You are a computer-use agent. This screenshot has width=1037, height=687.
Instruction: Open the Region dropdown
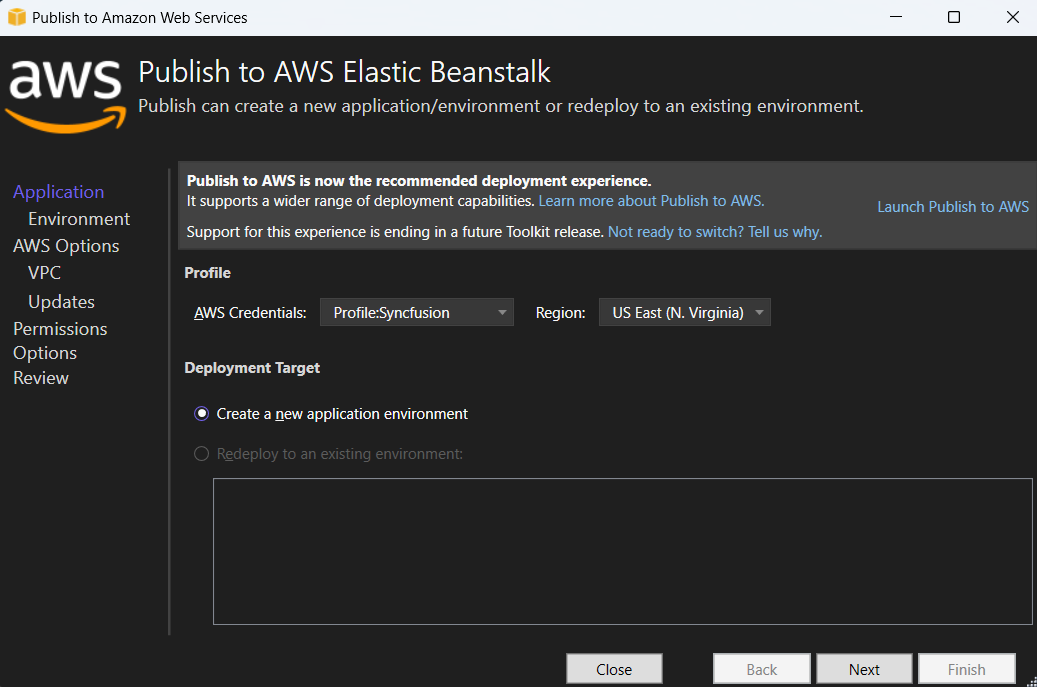pos(684,313)
